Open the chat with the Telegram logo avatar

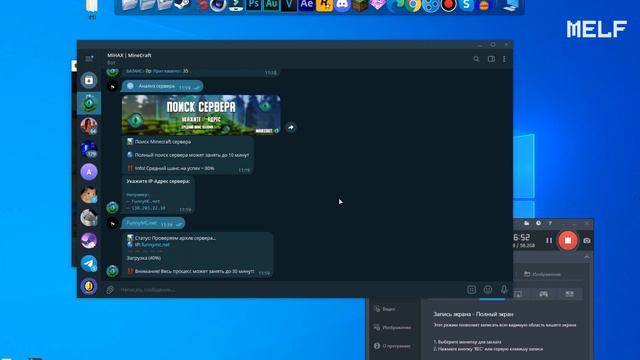89,263
